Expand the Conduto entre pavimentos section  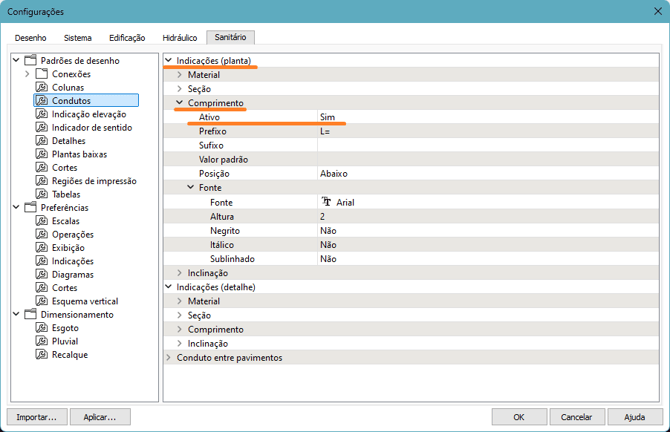coord(168,357)
